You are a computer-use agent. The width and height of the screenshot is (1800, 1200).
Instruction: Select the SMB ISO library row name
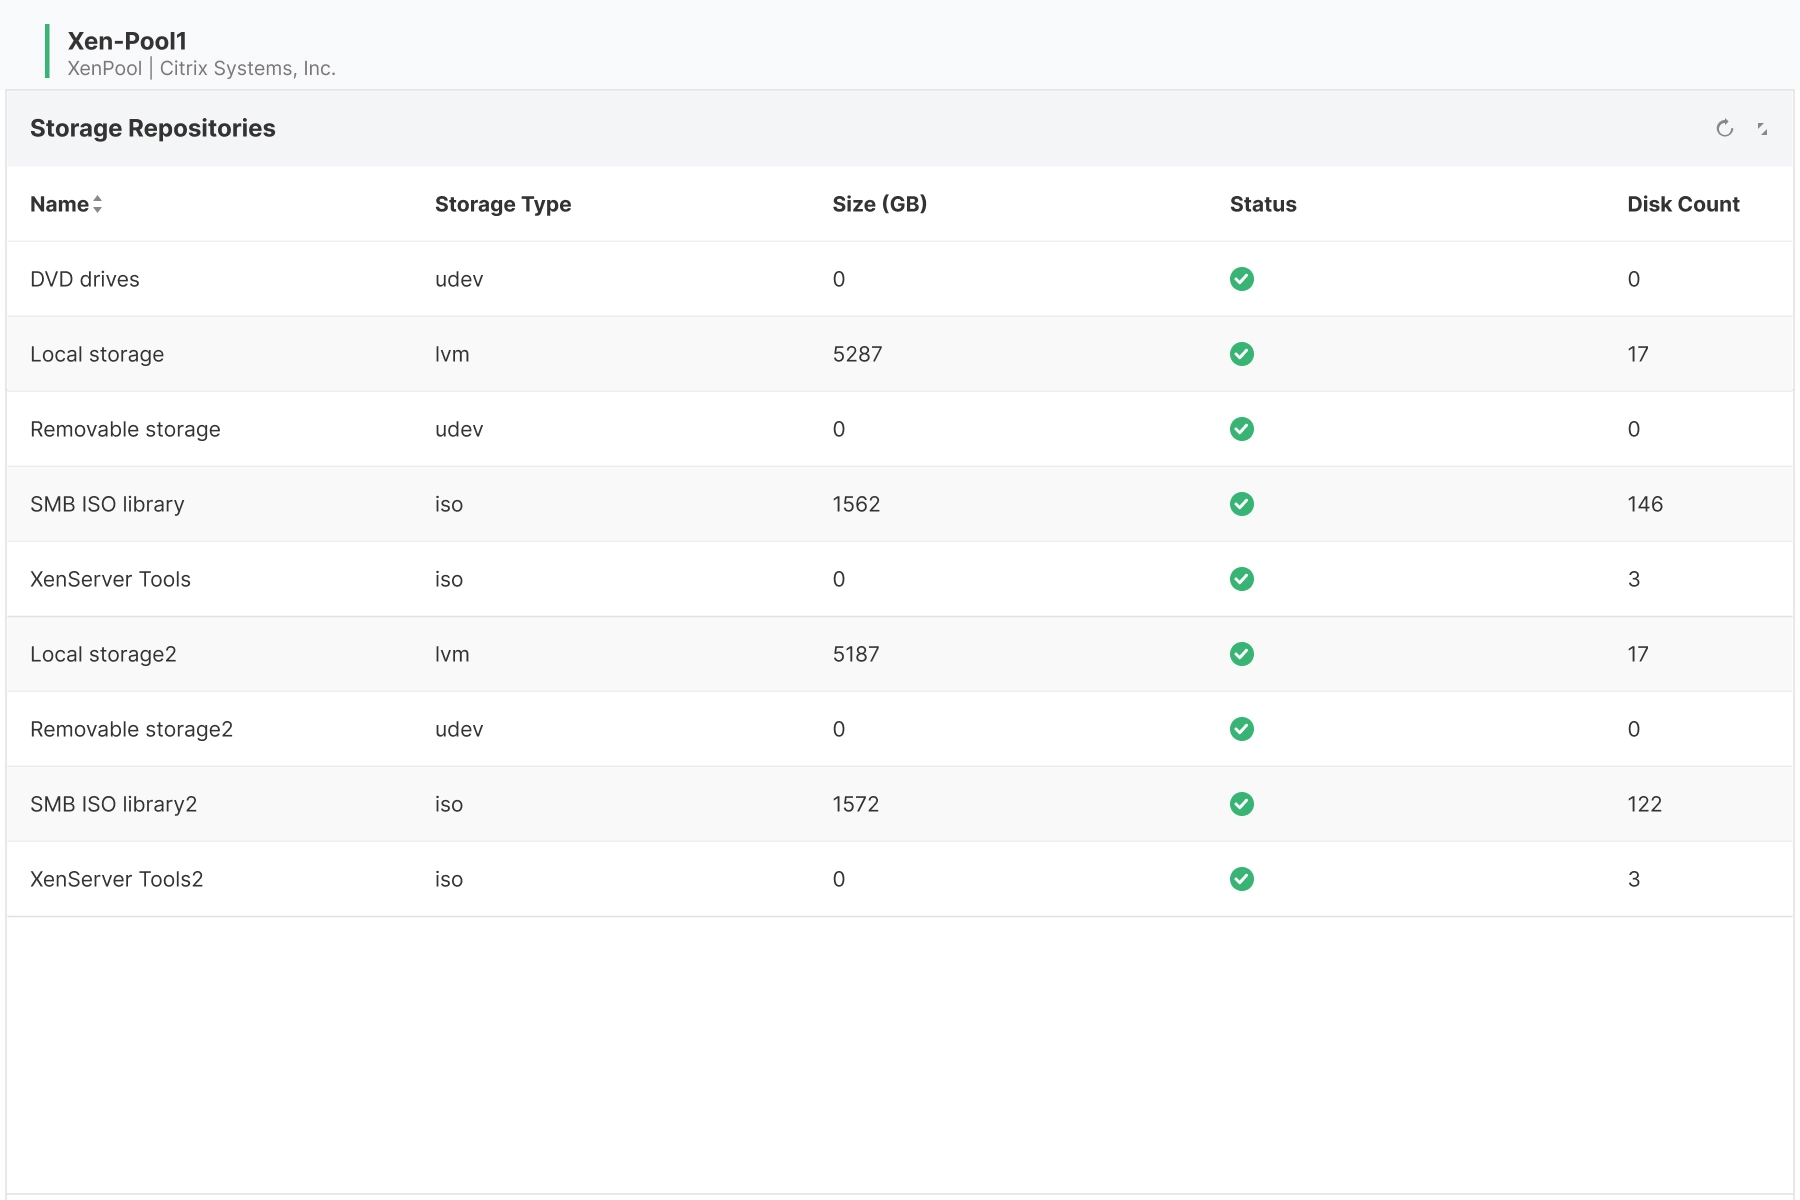tap(107, 504)
